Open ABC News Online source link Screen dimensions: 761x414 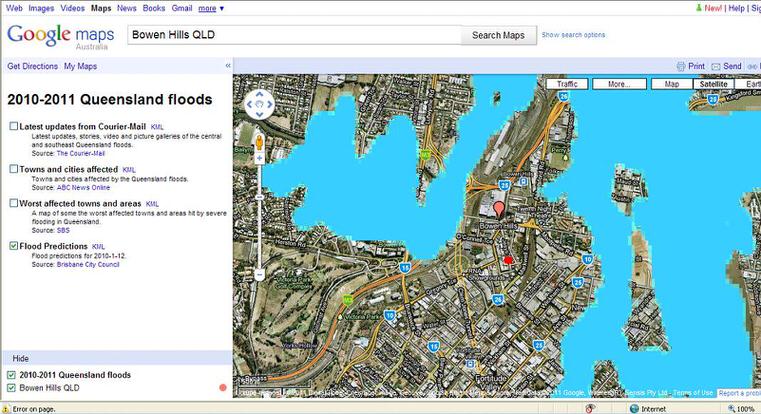click(x=83, y=187)
